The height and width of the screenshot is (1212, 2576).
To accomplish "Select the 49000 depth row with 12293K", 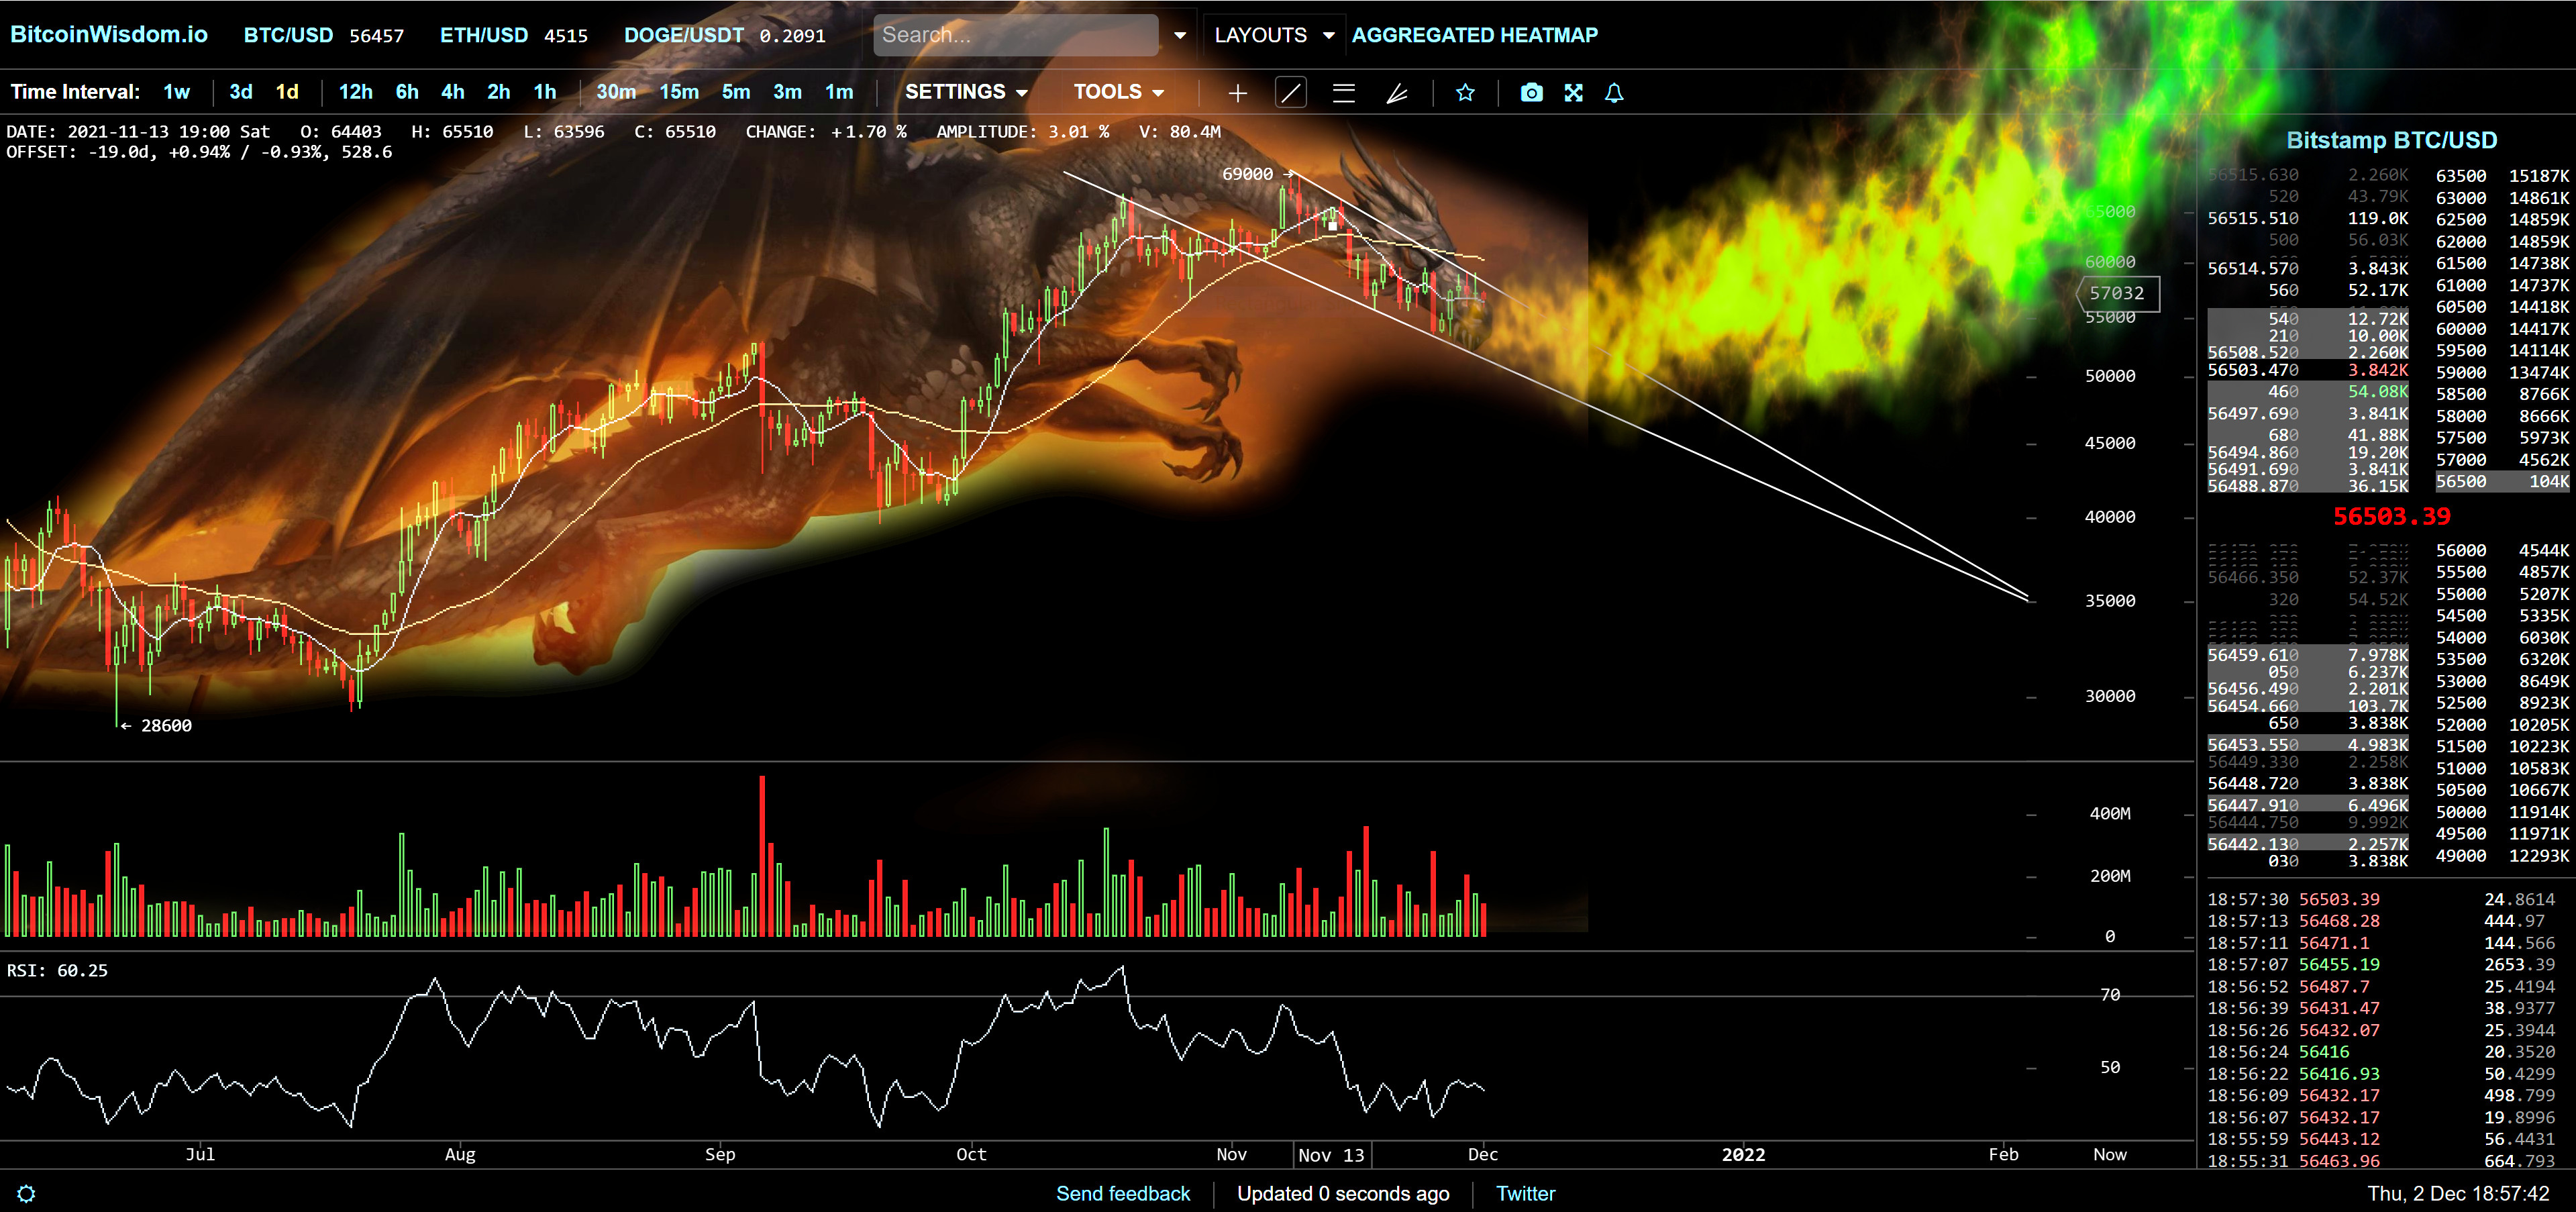I will pyautogui.click(x=2502, y=856).
